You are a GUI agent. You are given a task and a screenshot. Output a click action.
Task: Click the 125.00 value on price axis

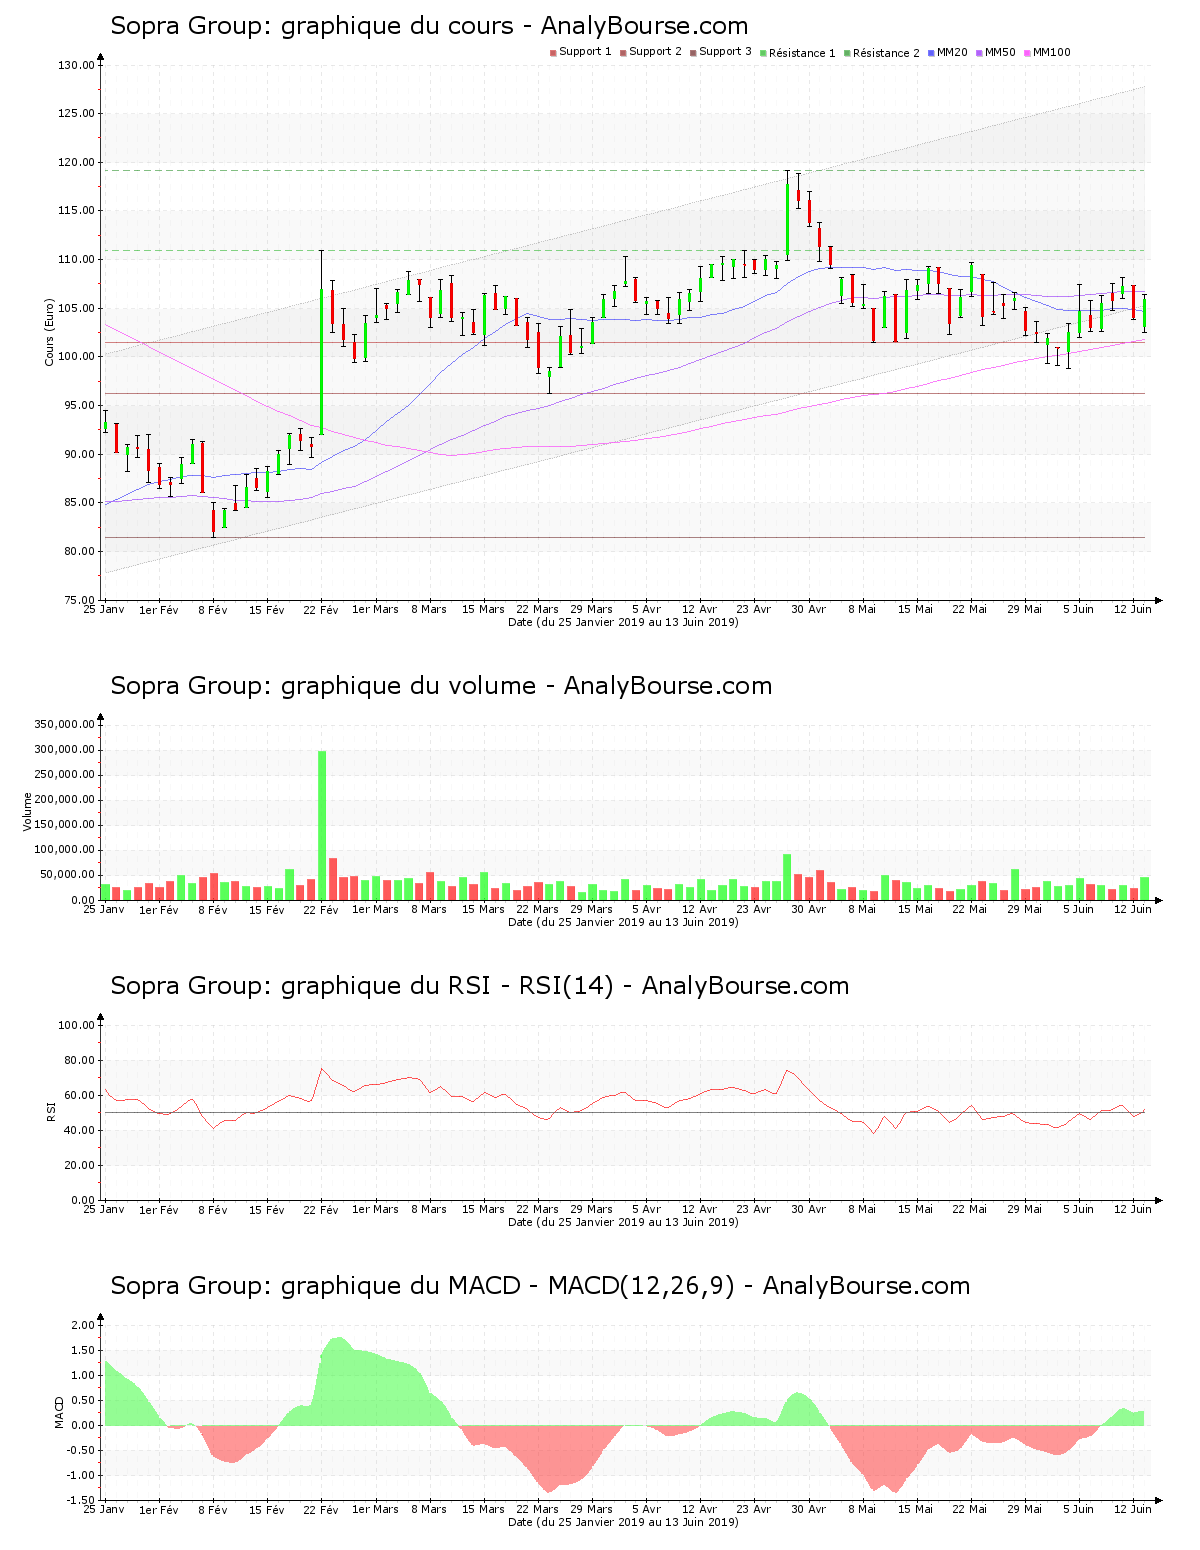[x=76, y=114]
